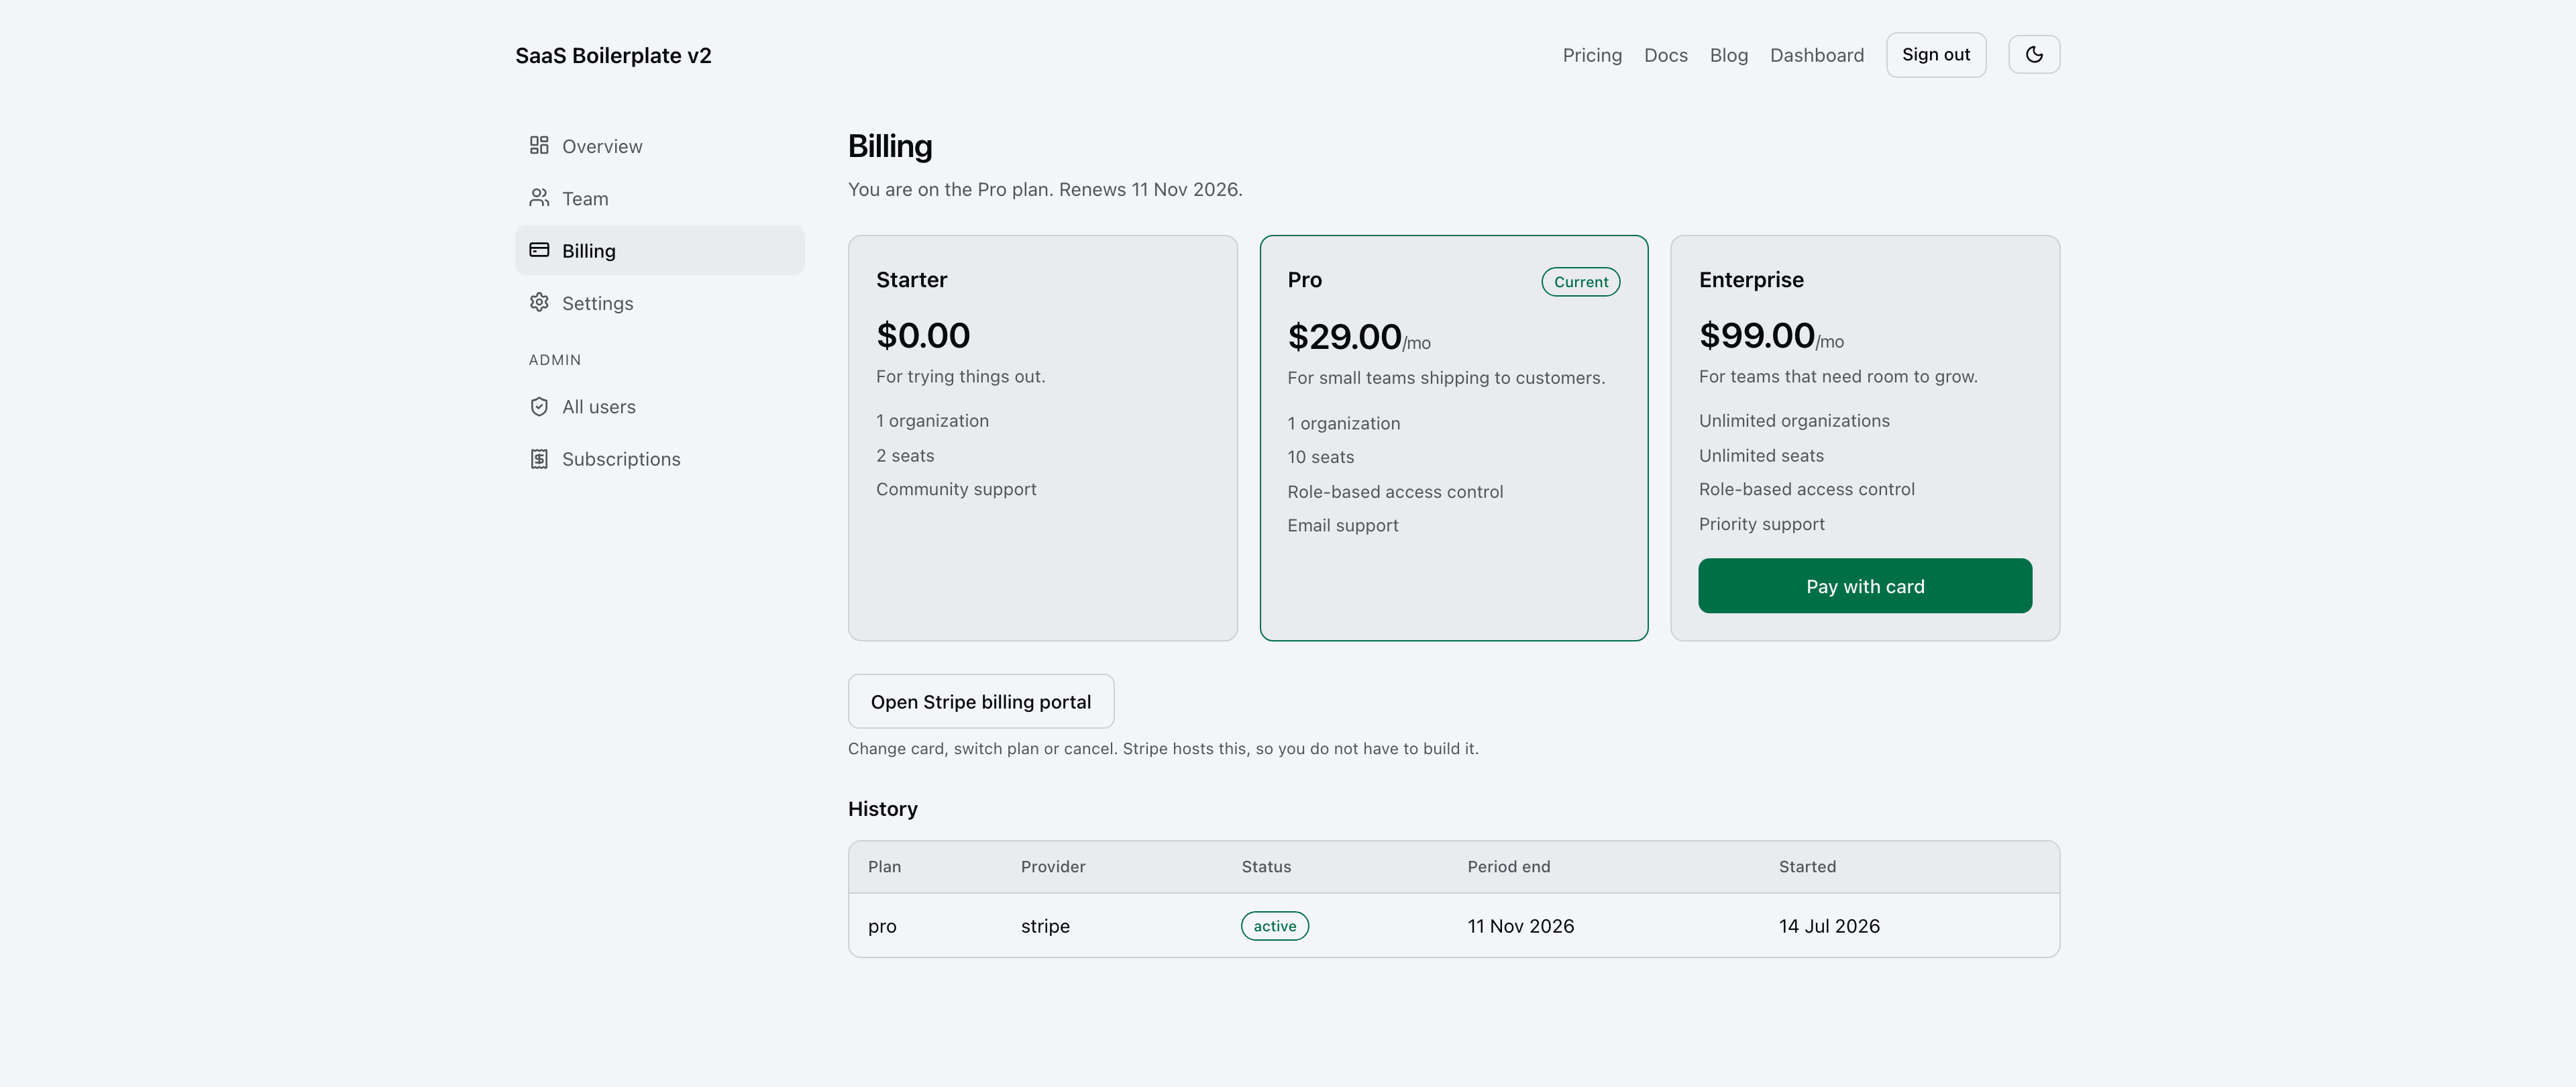2576x1087 pixels.
Task: Click the Current badge on Pro plan
Action: [1580, 282]
